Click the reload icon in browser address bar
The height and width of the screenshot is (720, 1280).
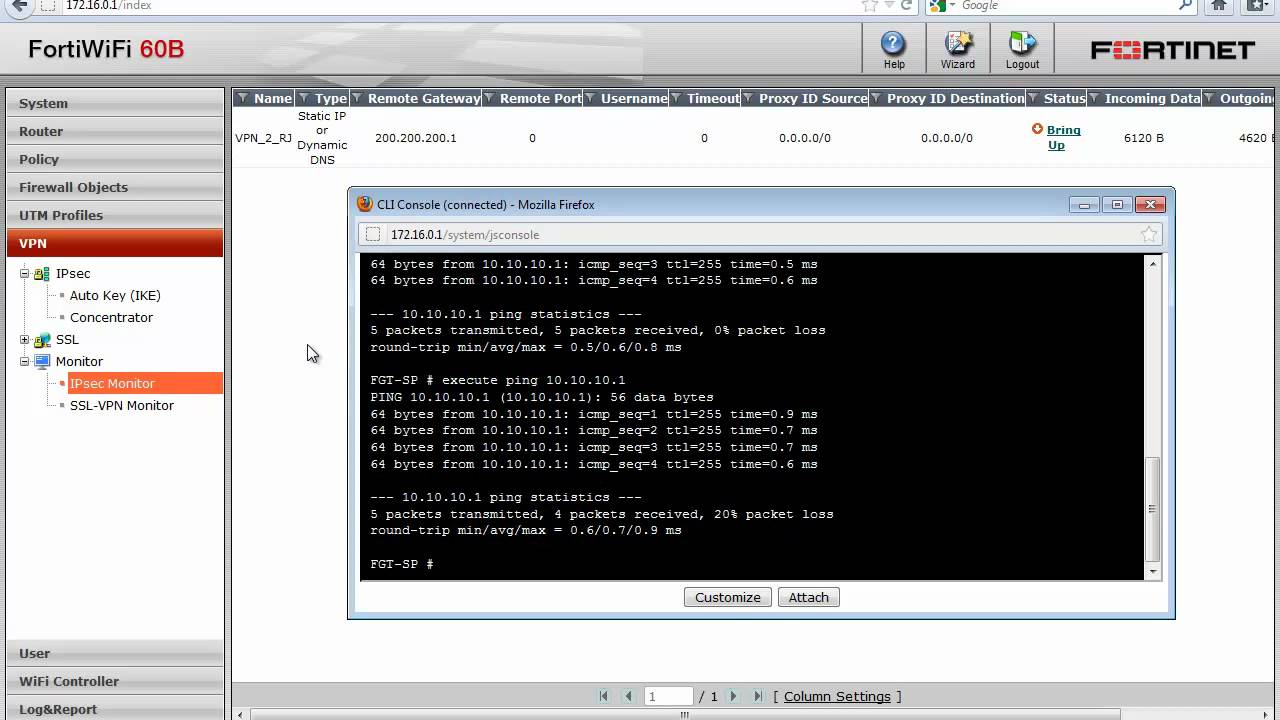pos(907,5)
